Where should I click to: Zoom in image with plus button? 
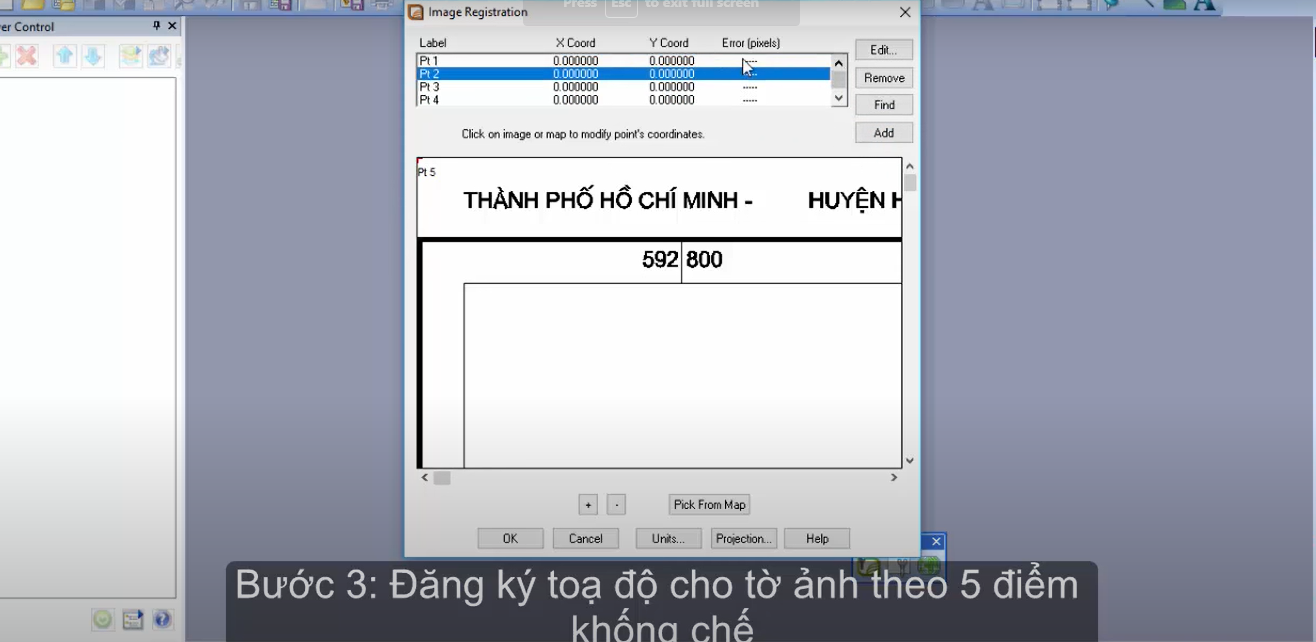coord(588,505)
